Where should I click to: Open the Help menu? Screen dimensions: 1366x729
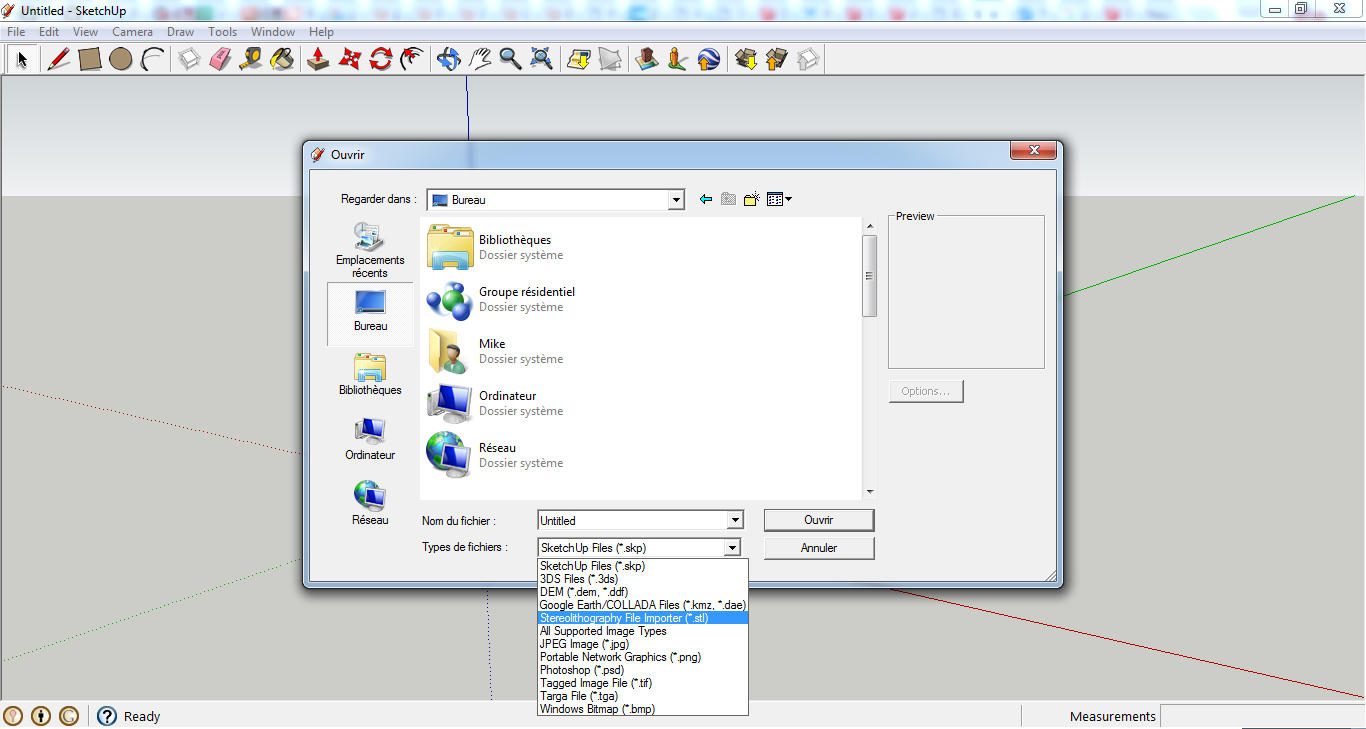[x=321, y=32]
